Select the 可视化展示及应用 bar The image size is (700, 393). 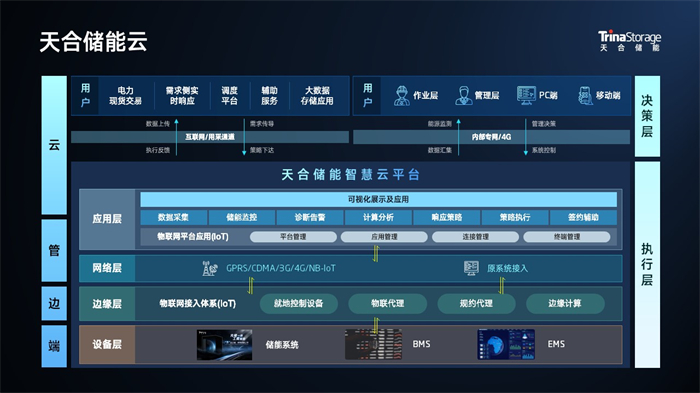[x=379, y=199]
